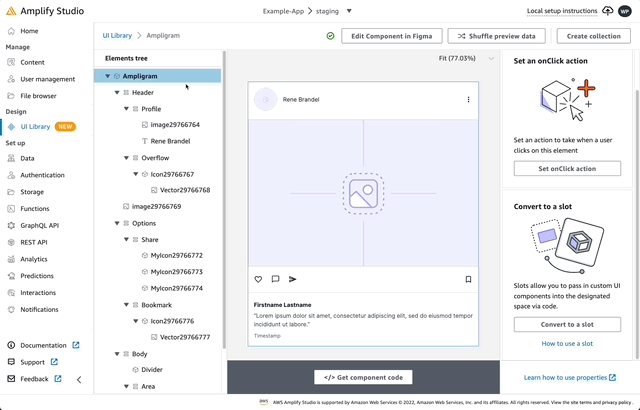Click the bookmark icon in preview

[x=468, y=279]
